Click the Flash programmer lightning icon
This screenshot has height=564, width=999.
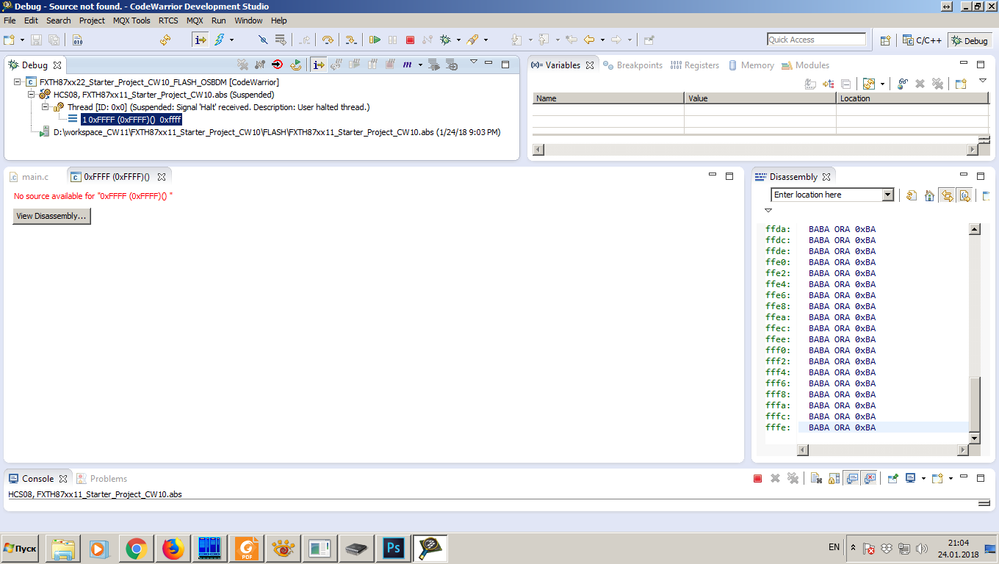(219, 40)
